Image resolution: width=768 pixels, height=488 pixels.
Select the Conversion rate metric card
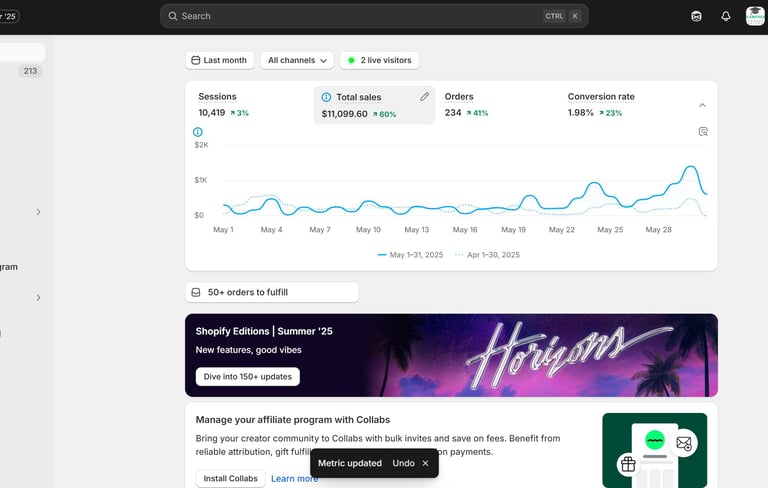(622, 105)
